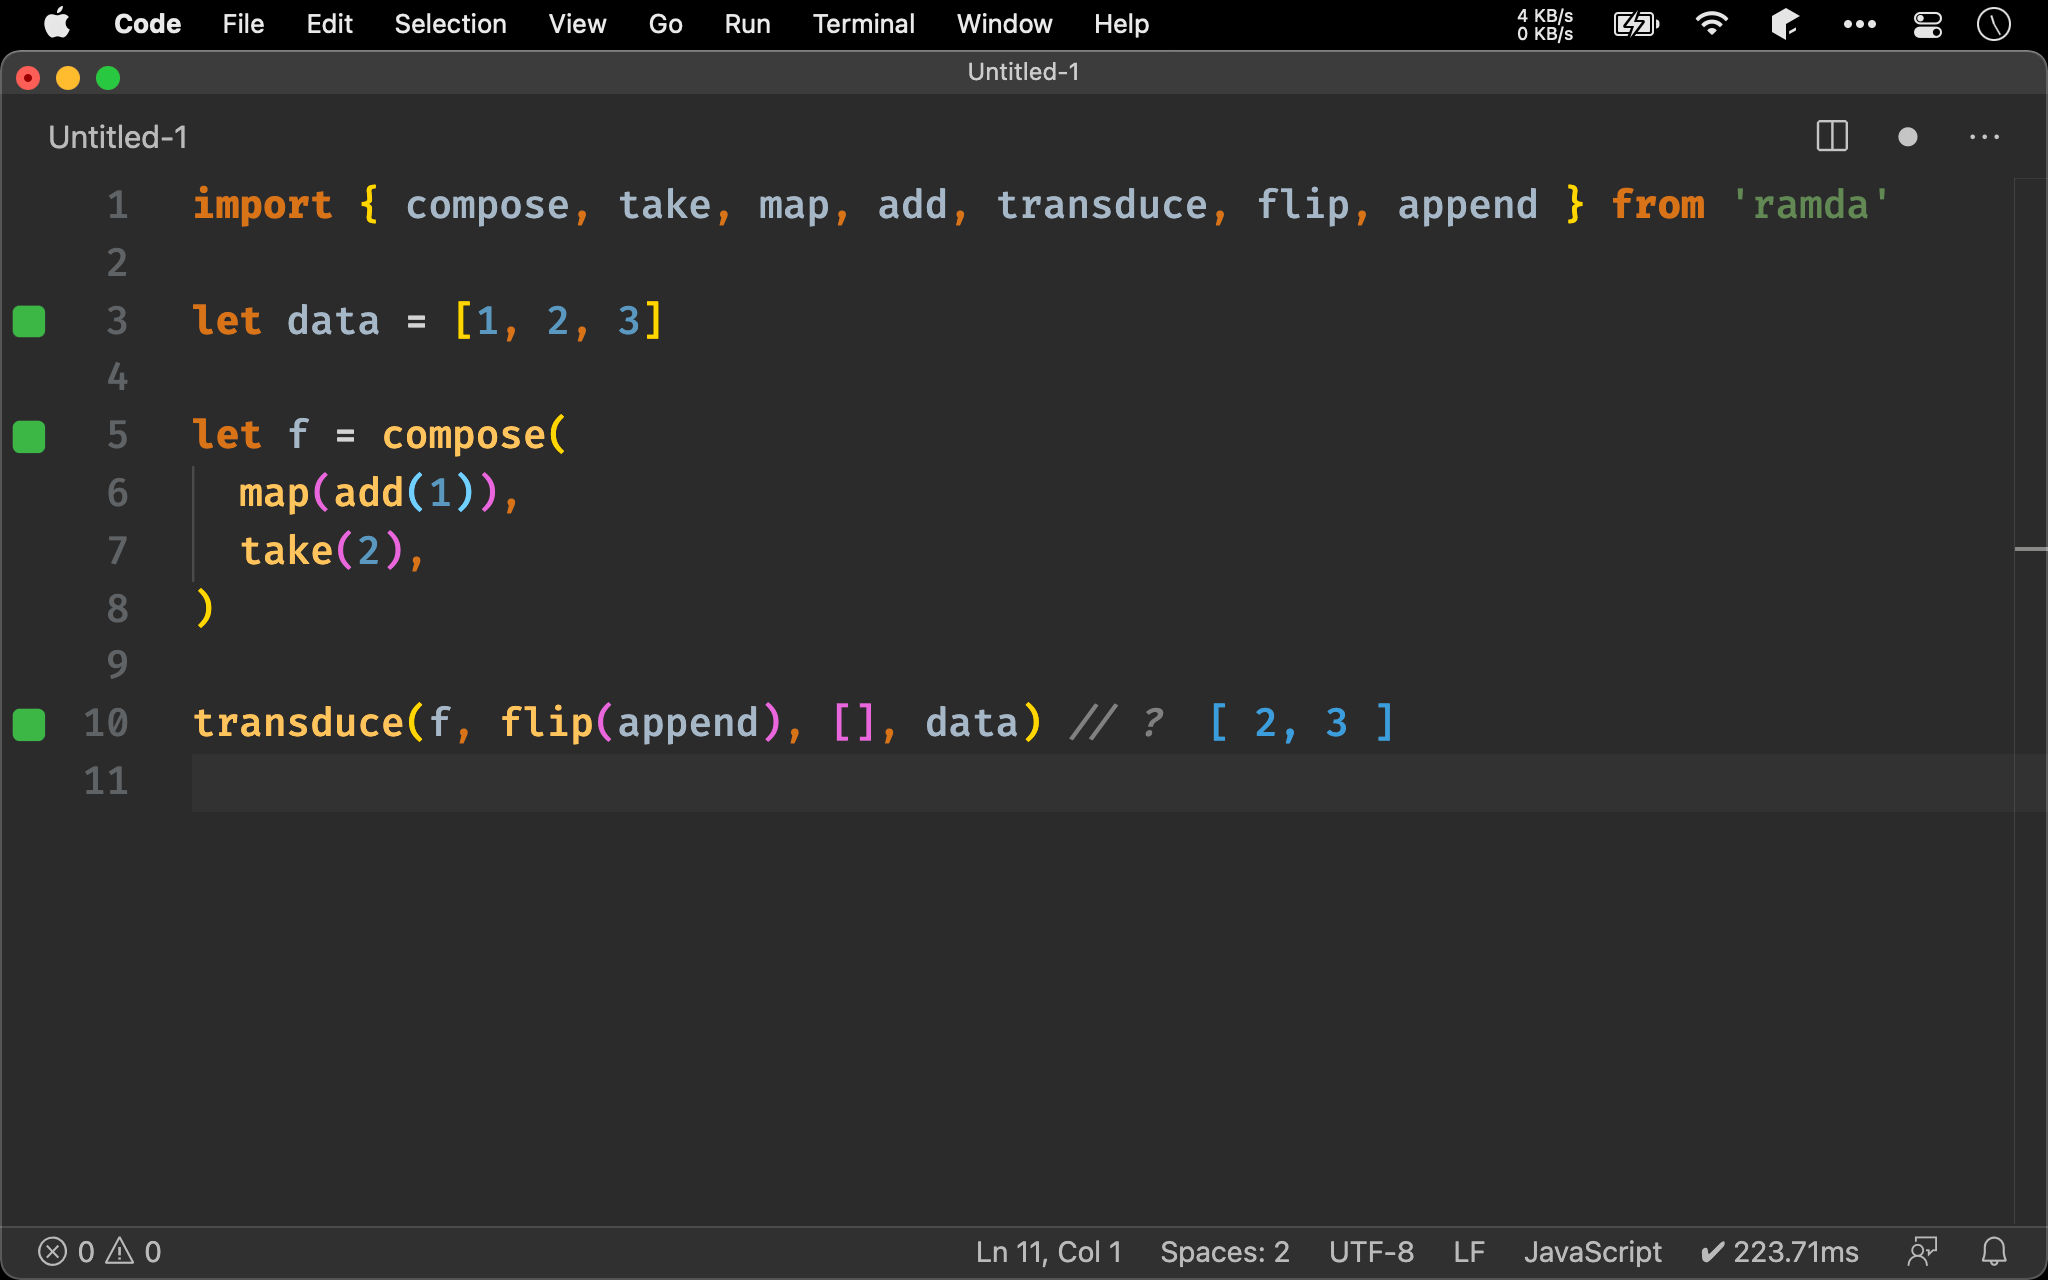Select the more actions ellipsis icon
The height and width of the screenshot is (1280, 2048).
pyautogui.click(x=1985, y=134)
